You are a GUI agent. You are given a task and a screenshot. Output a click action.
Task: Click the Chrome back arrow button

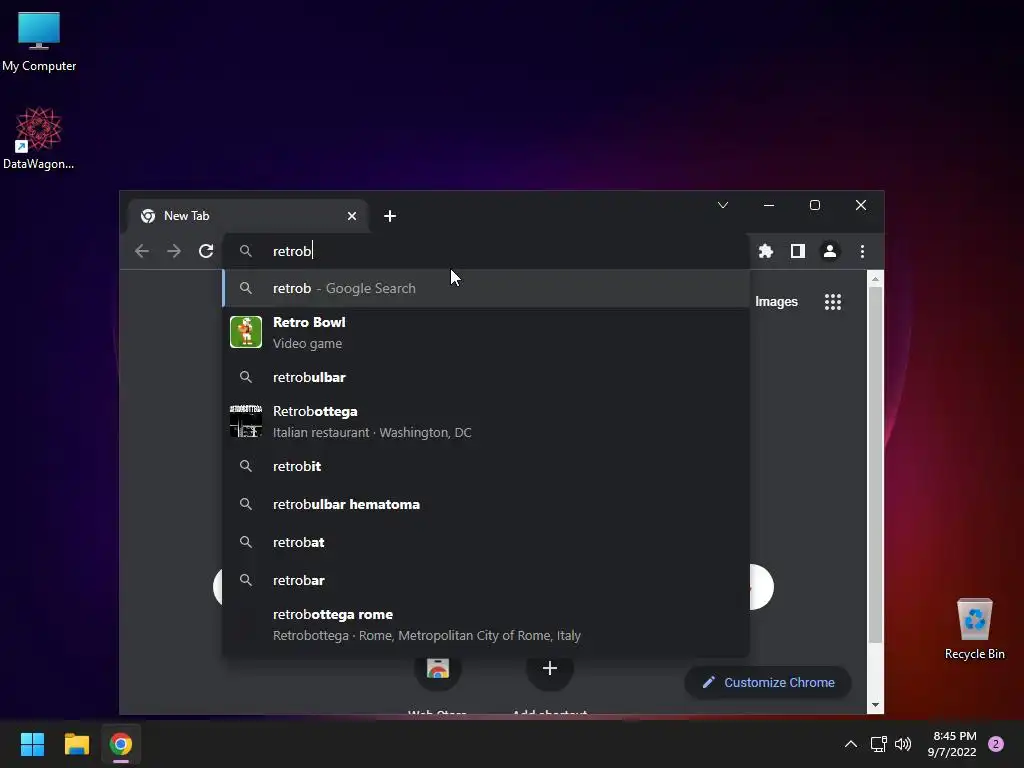point(142,251)
